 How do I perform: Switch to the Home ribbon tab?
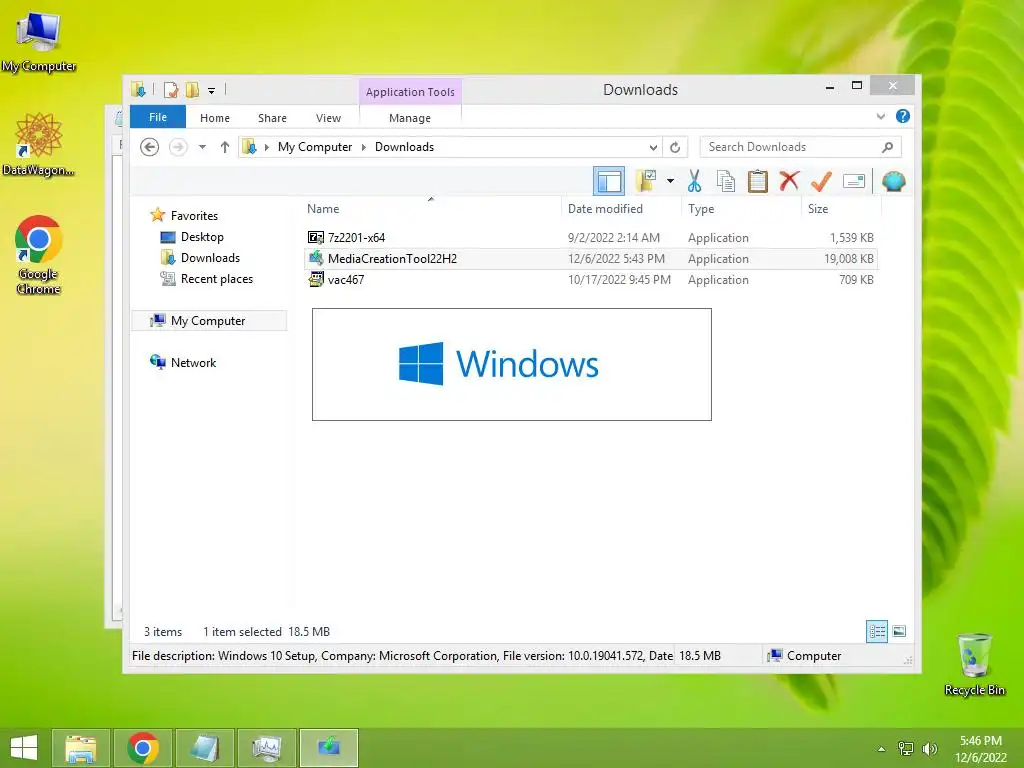tap(215, 118)
